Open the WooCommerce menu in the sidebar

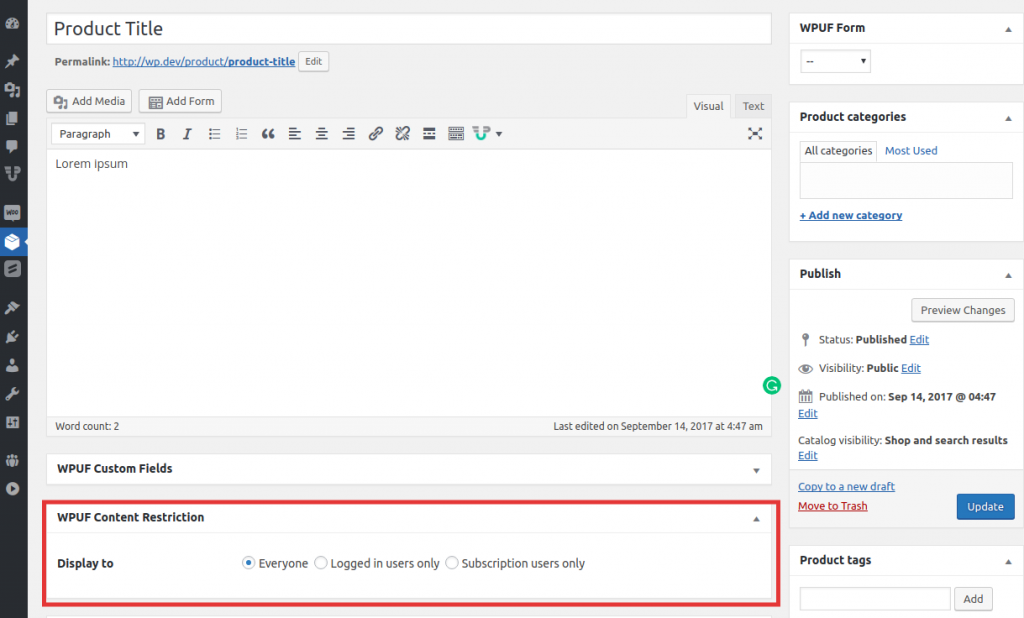pos(14,212)
